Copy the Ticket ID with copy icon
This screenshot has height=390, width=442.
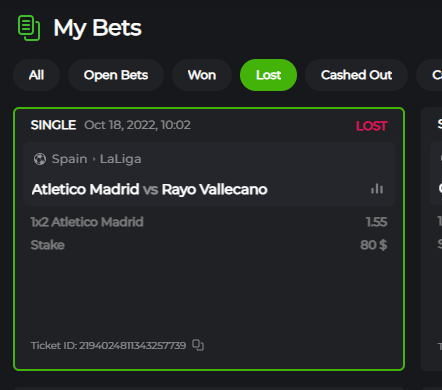point(198,345)
